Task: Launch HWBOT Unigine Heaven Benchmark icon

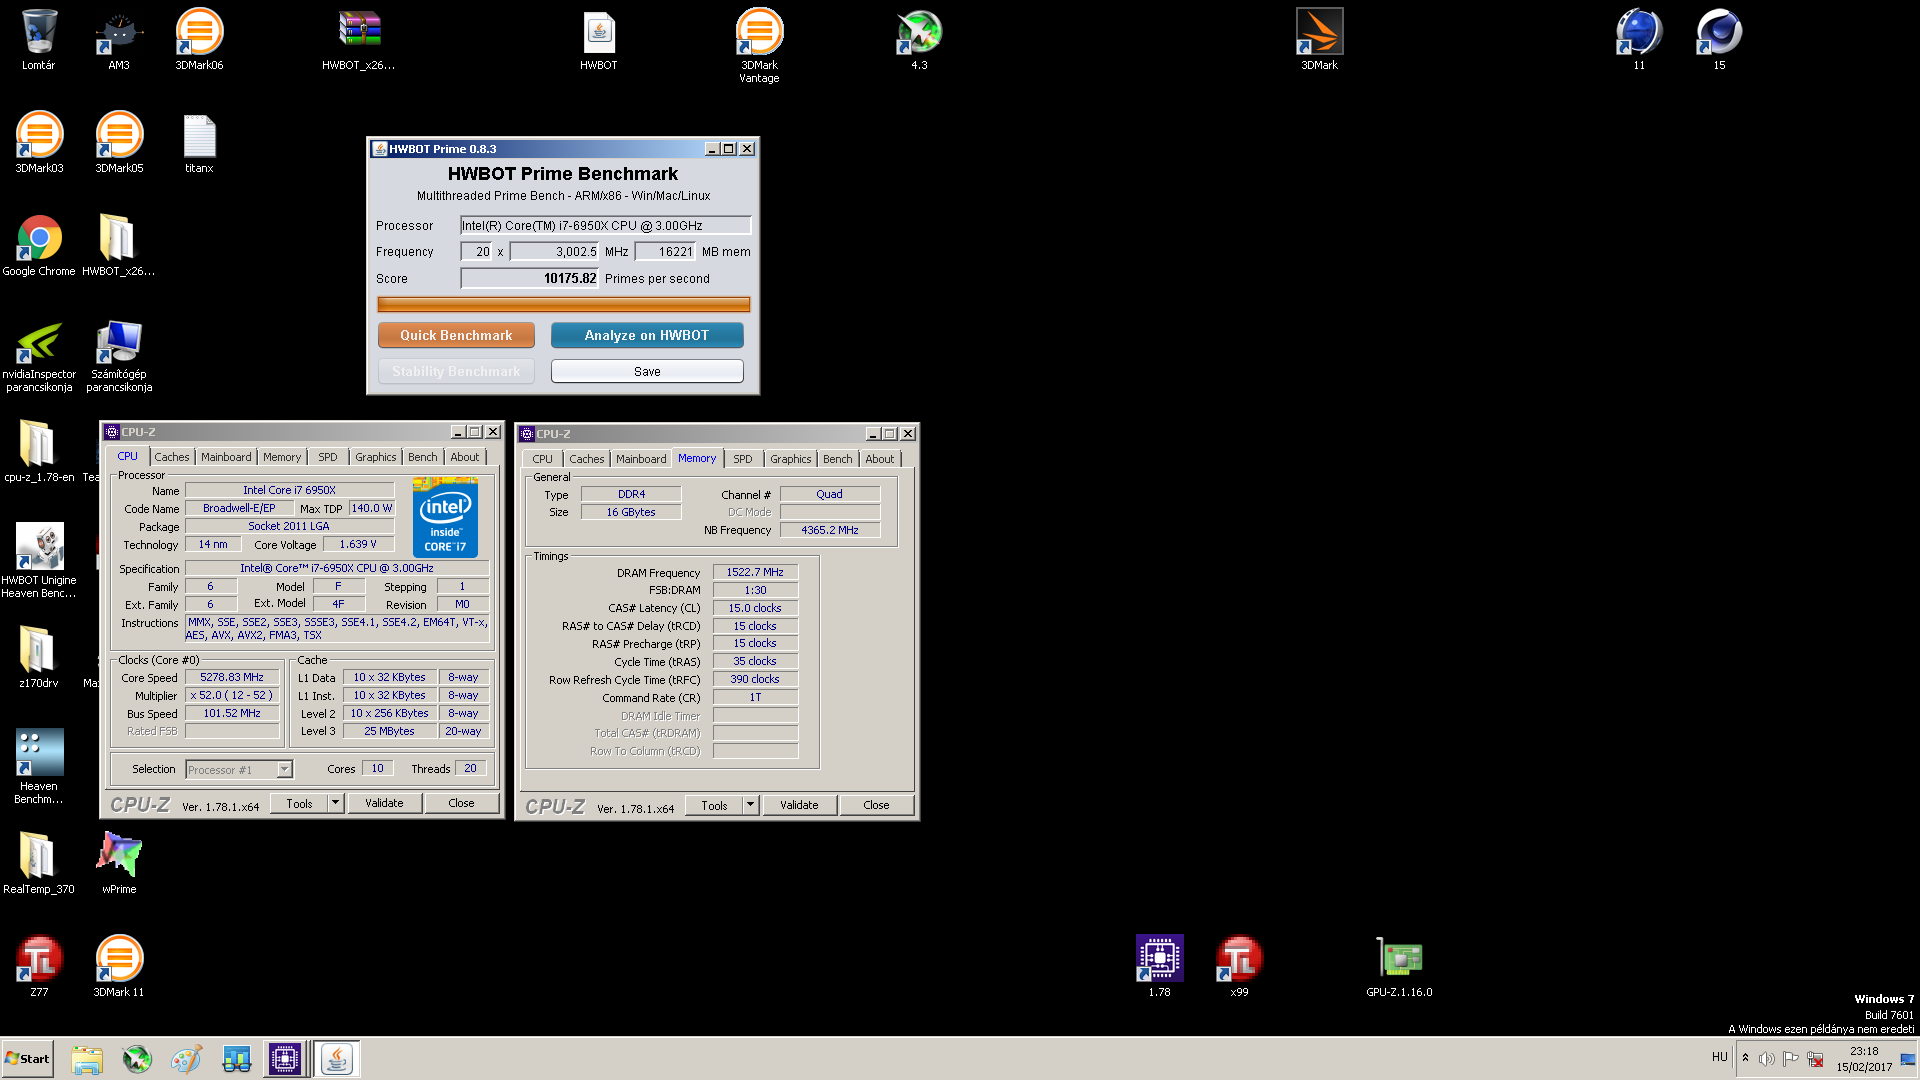Action: (39, 561)
